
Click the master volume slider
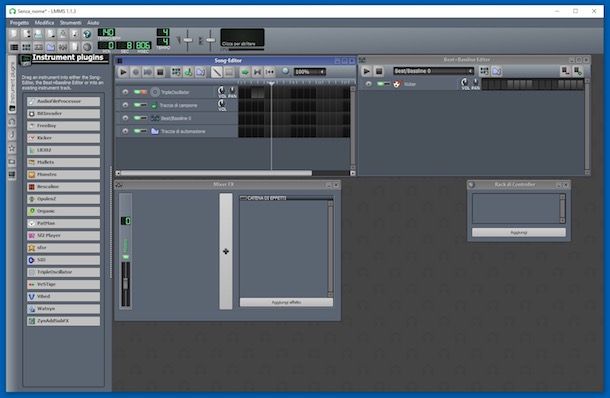tap(188, 40)
